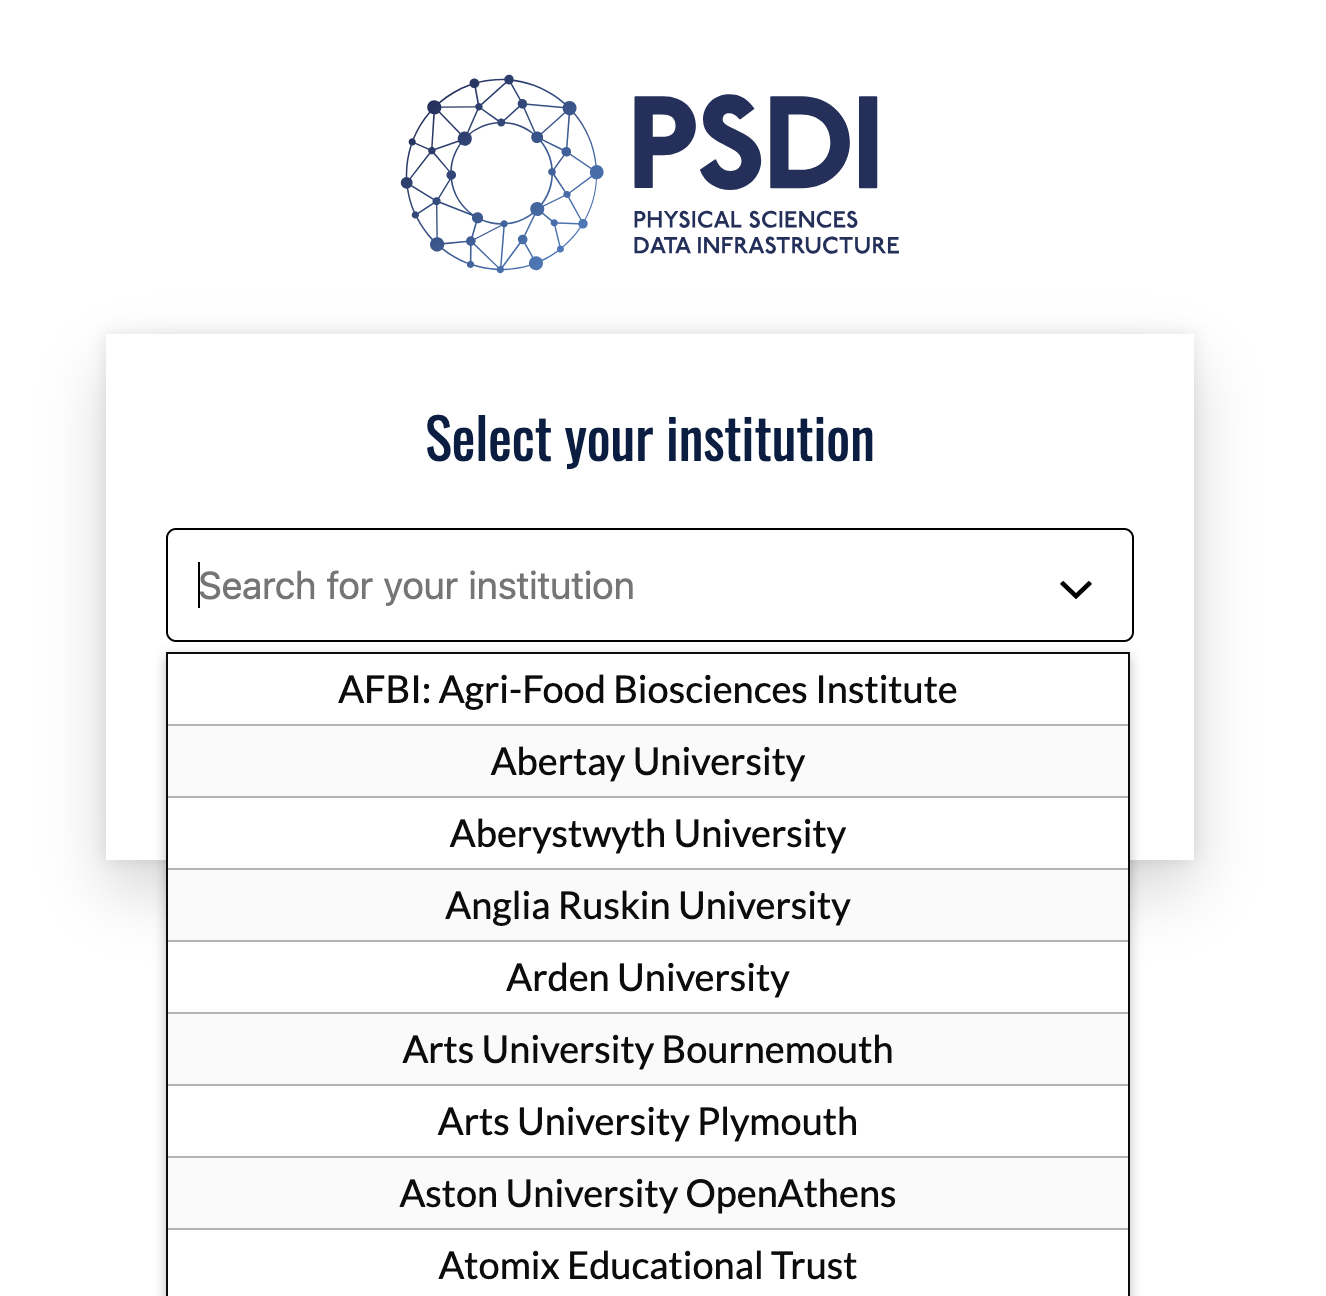1326x1296 pixels.
Task: Click the DATA INFRASTRUCTURE tagline text
Action: 766,245
